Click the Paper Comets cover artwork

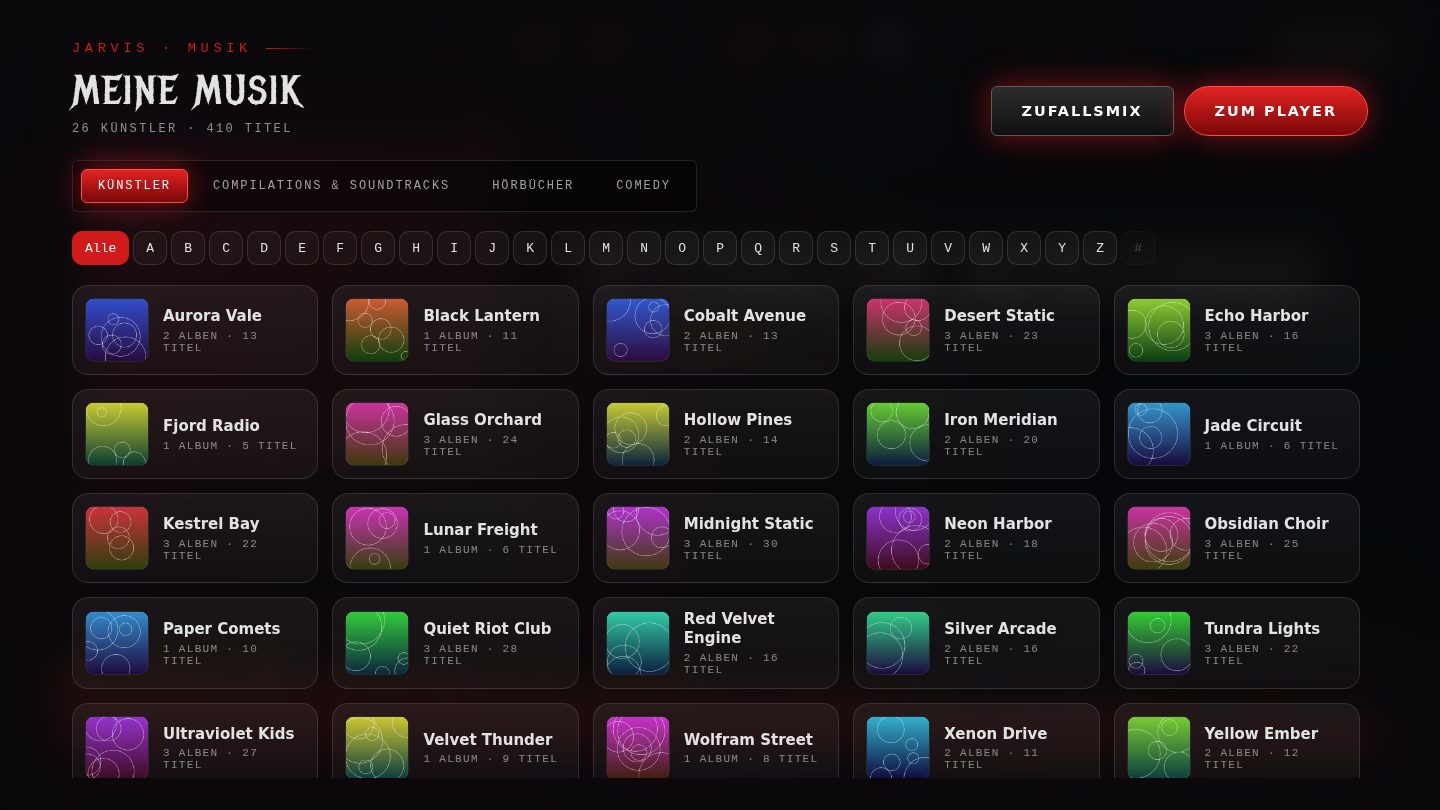coord(117,643)
